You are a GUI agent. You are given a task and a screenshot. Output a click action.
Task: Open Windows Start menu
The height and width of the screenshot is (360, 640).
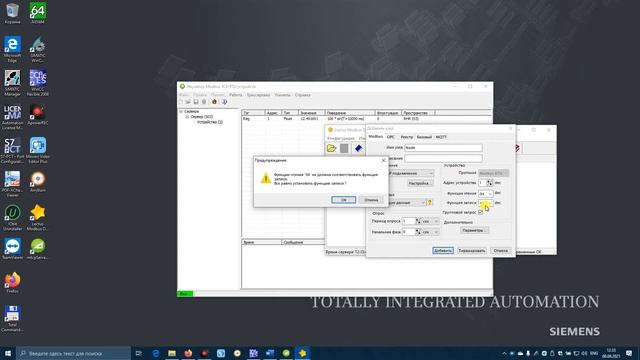coord(8,353)
